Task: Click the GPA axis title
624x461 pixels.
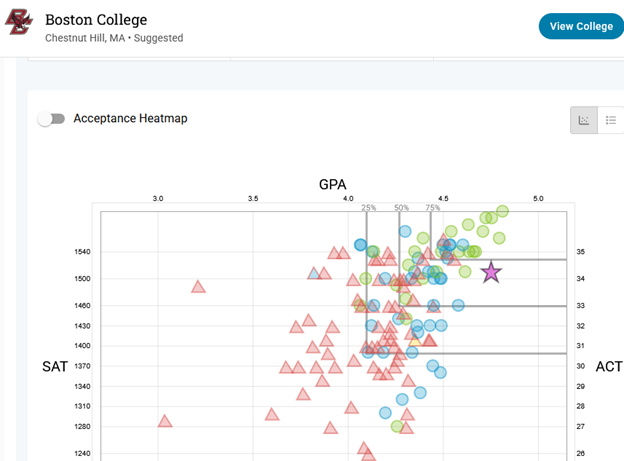Action: click(x=333, y=184)
